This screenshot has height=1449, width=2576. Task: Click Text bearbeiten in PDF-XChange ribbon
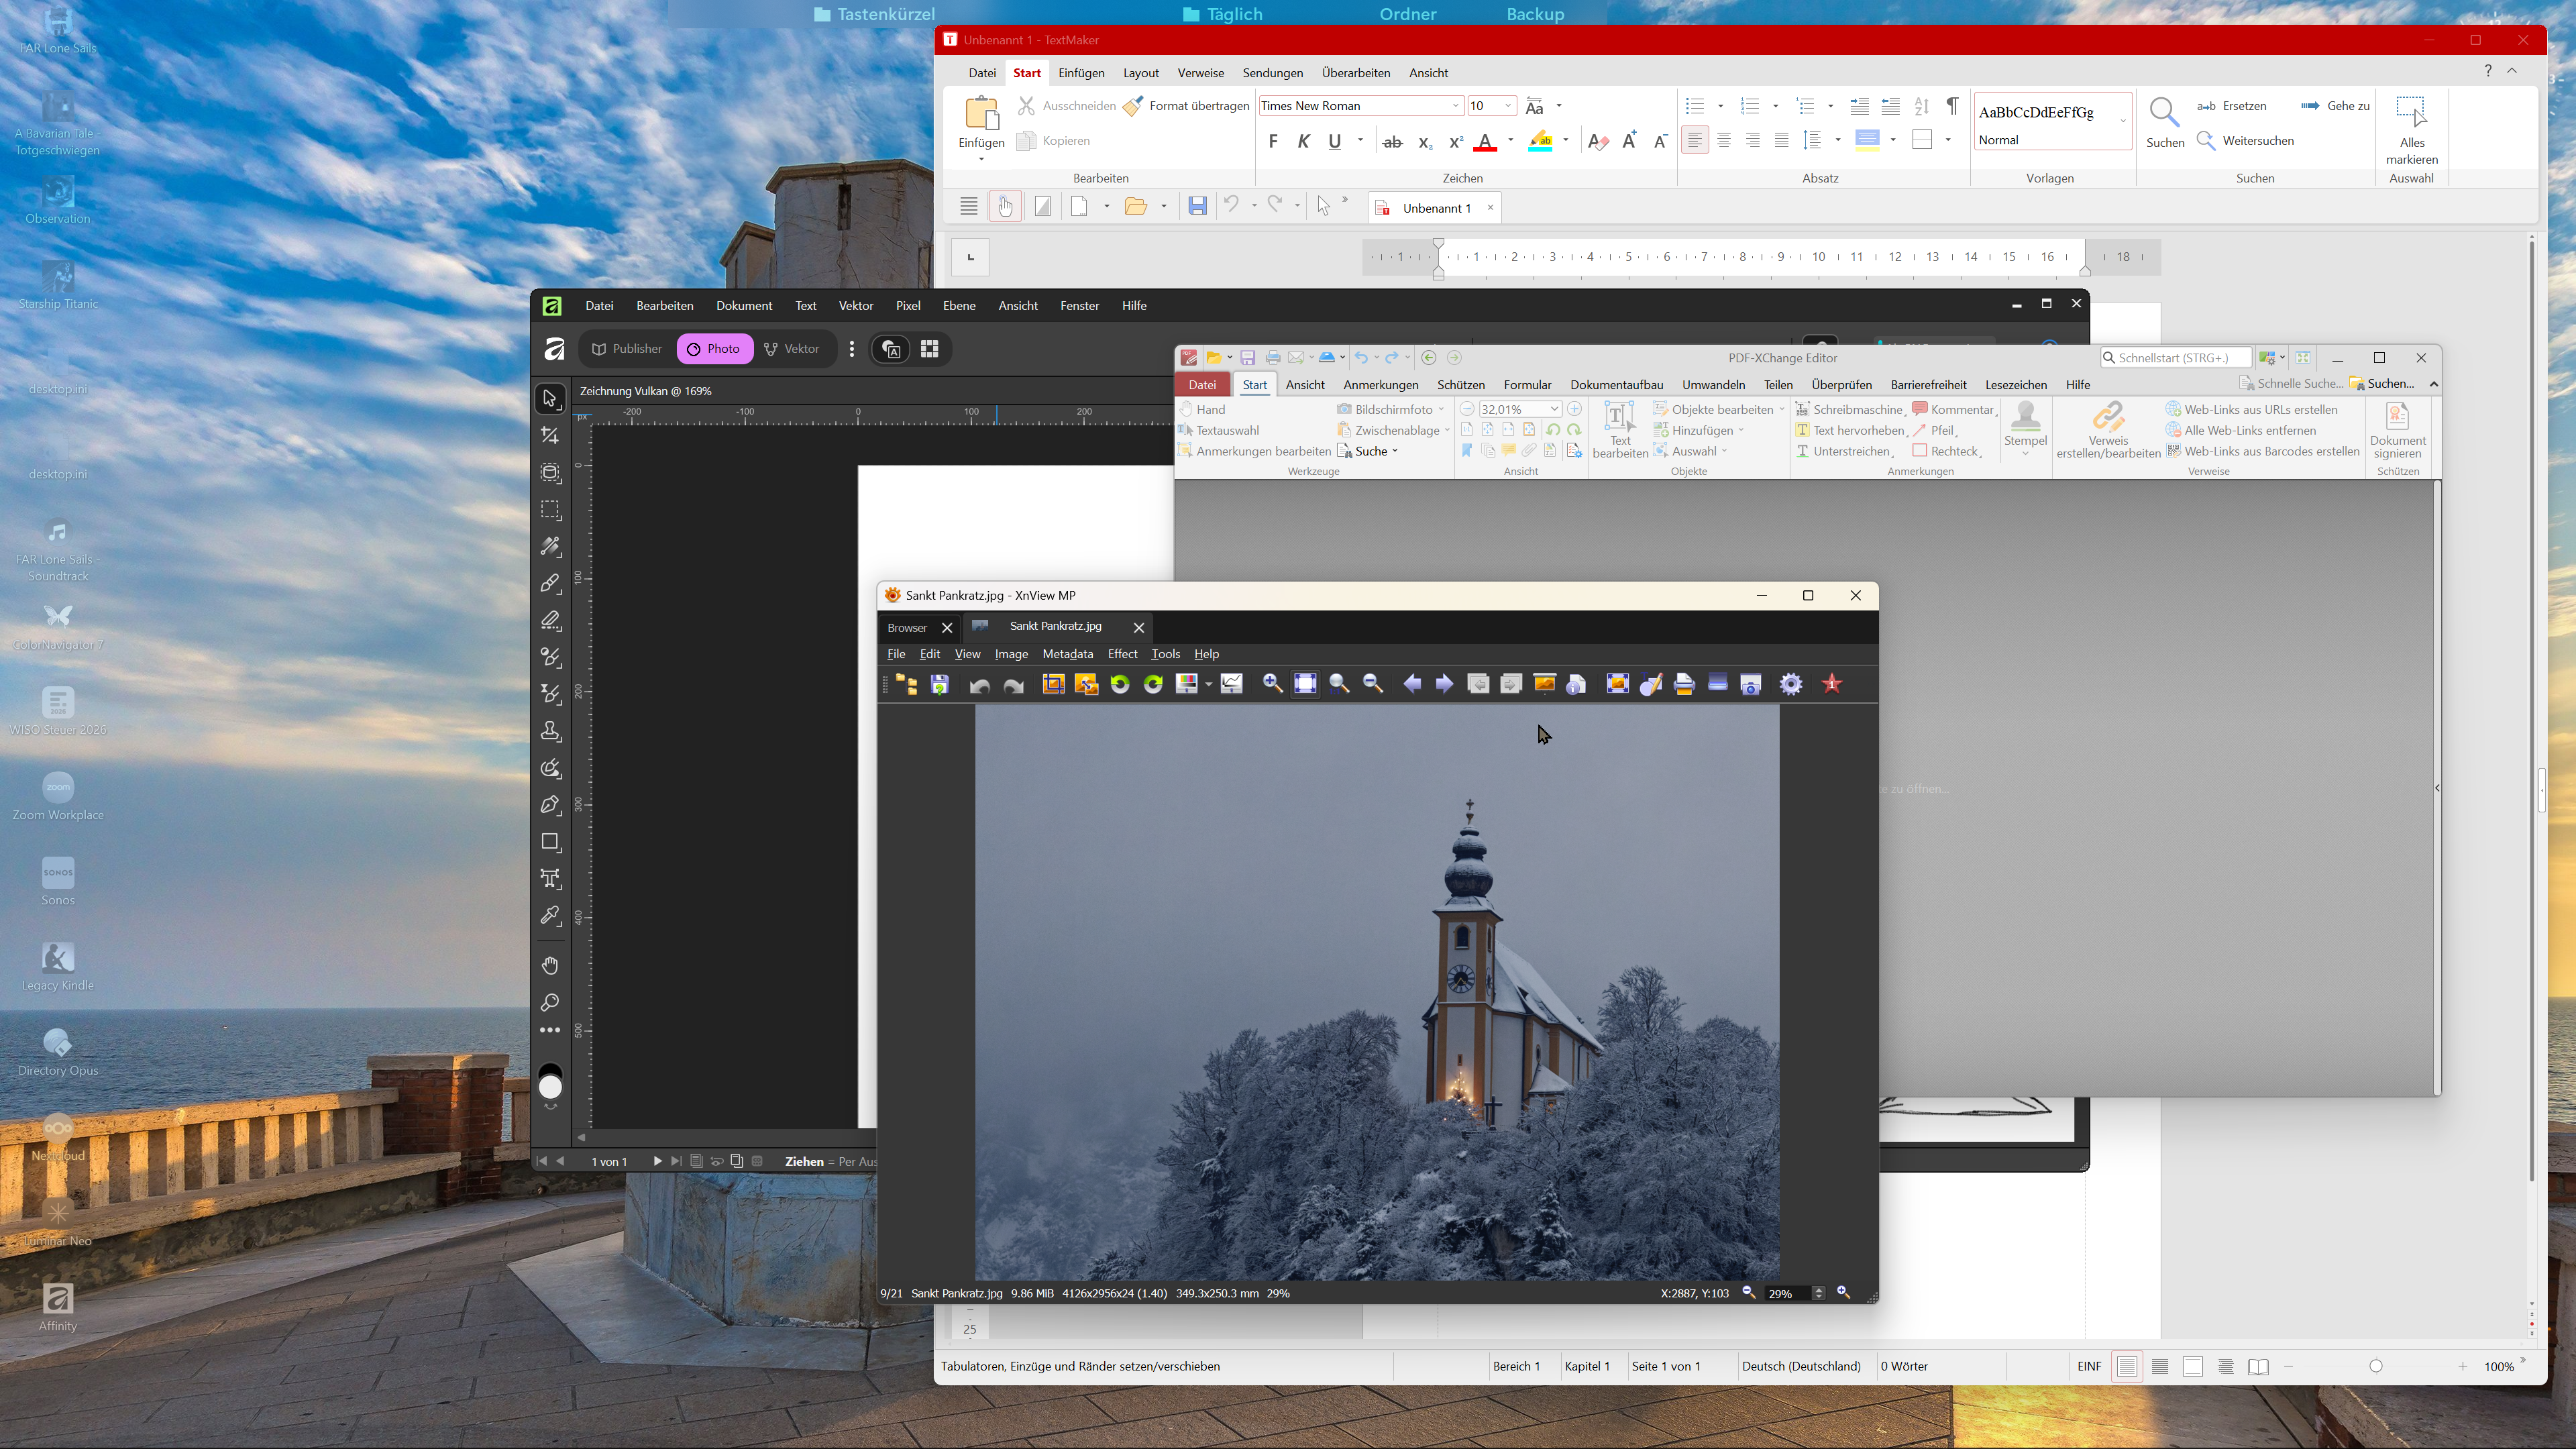point(1619,430)
